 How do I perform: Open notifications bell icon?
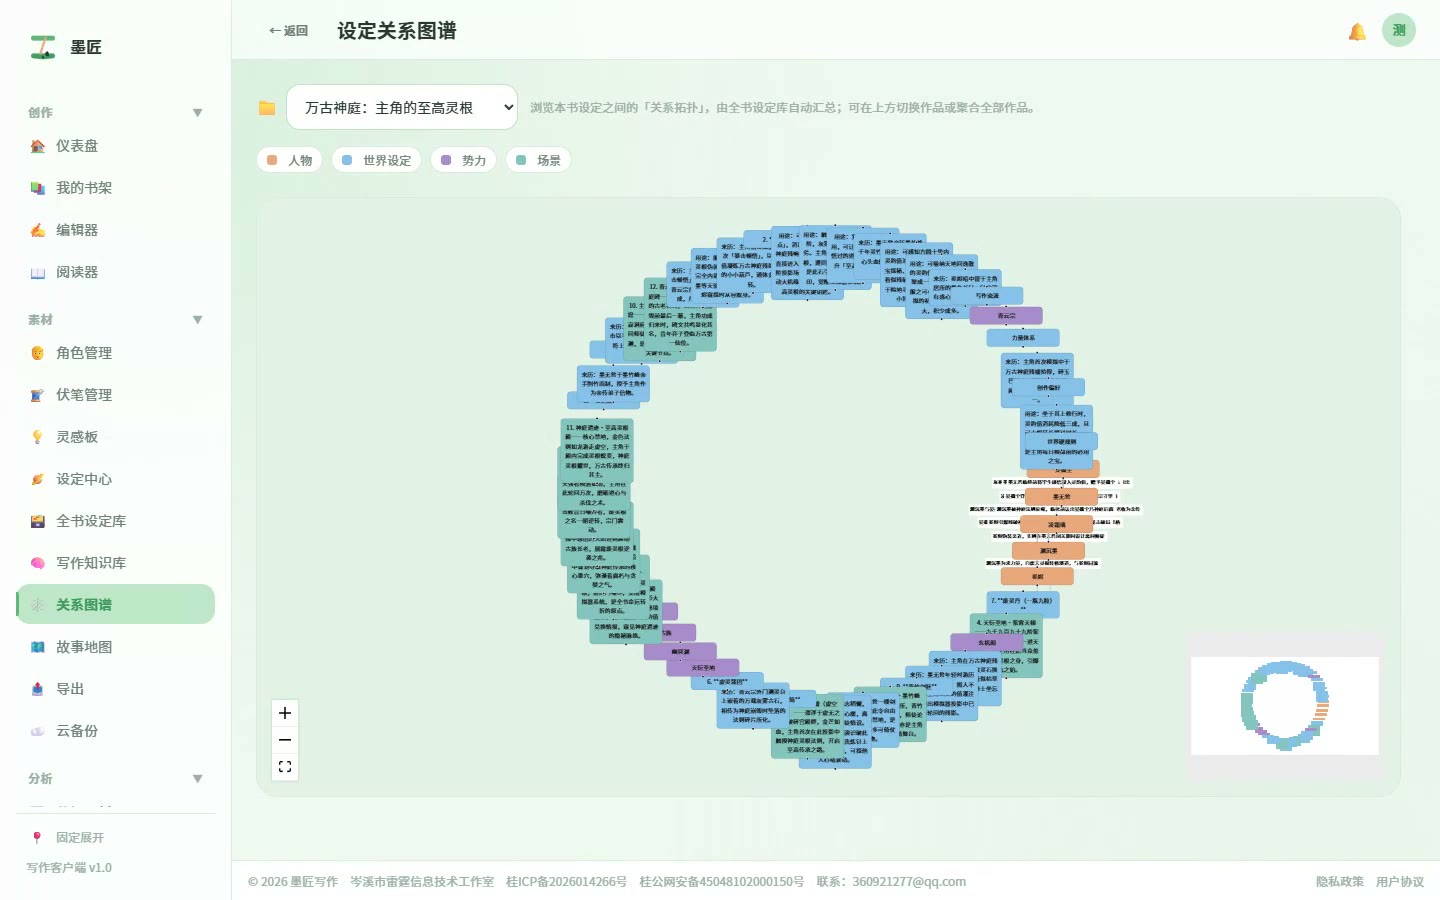[x=1357, y=31]
